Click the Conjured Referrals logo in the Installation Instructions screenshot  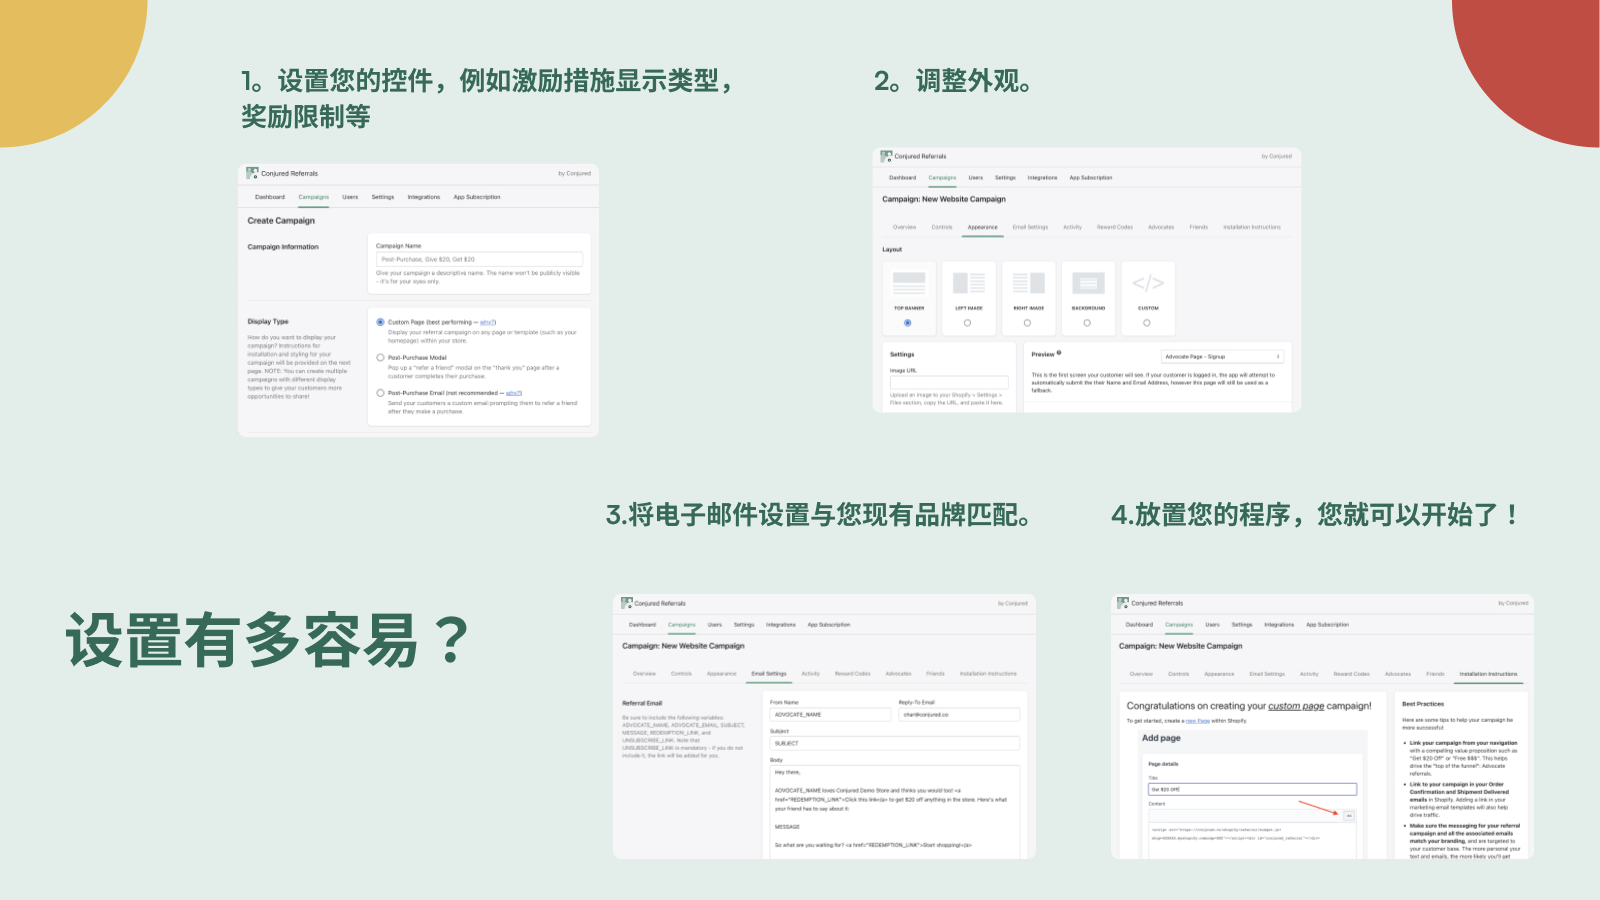pyautogui.click(x=1123, y=603)
